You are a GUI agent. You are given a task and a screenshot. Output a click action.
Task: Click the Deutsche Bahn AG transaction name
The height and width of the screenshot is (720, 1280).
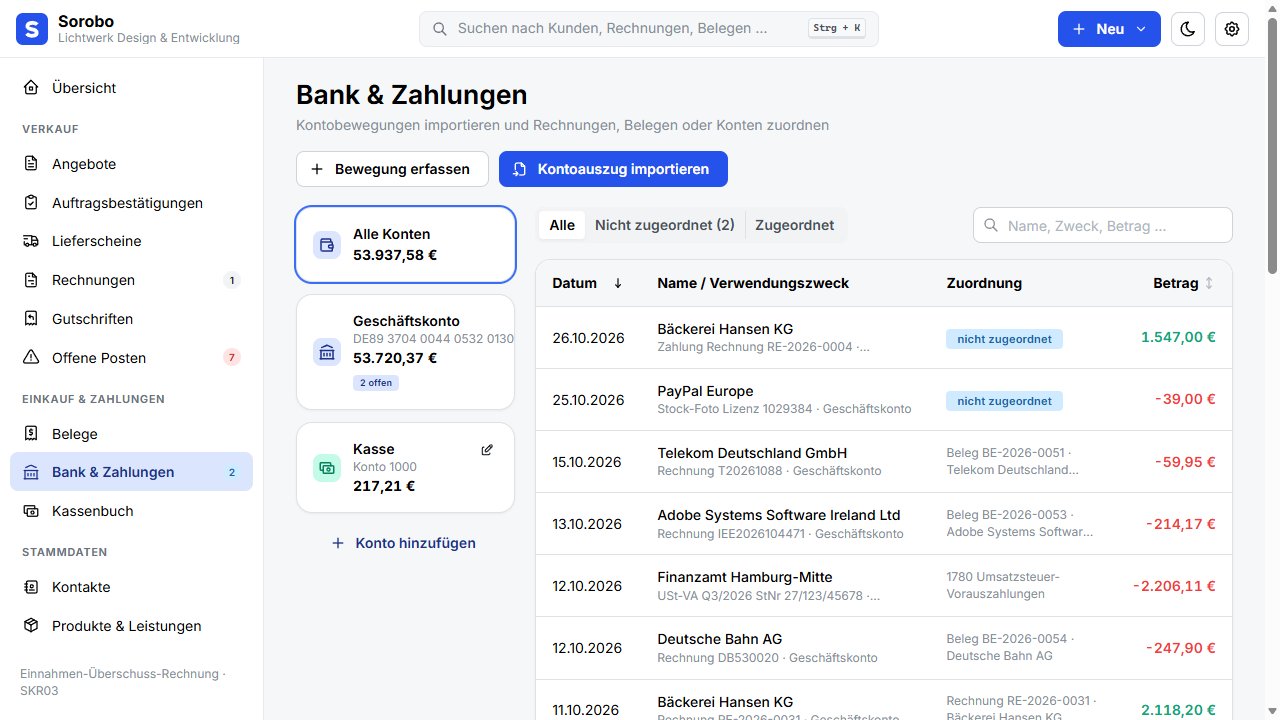[x=720, y=639]
